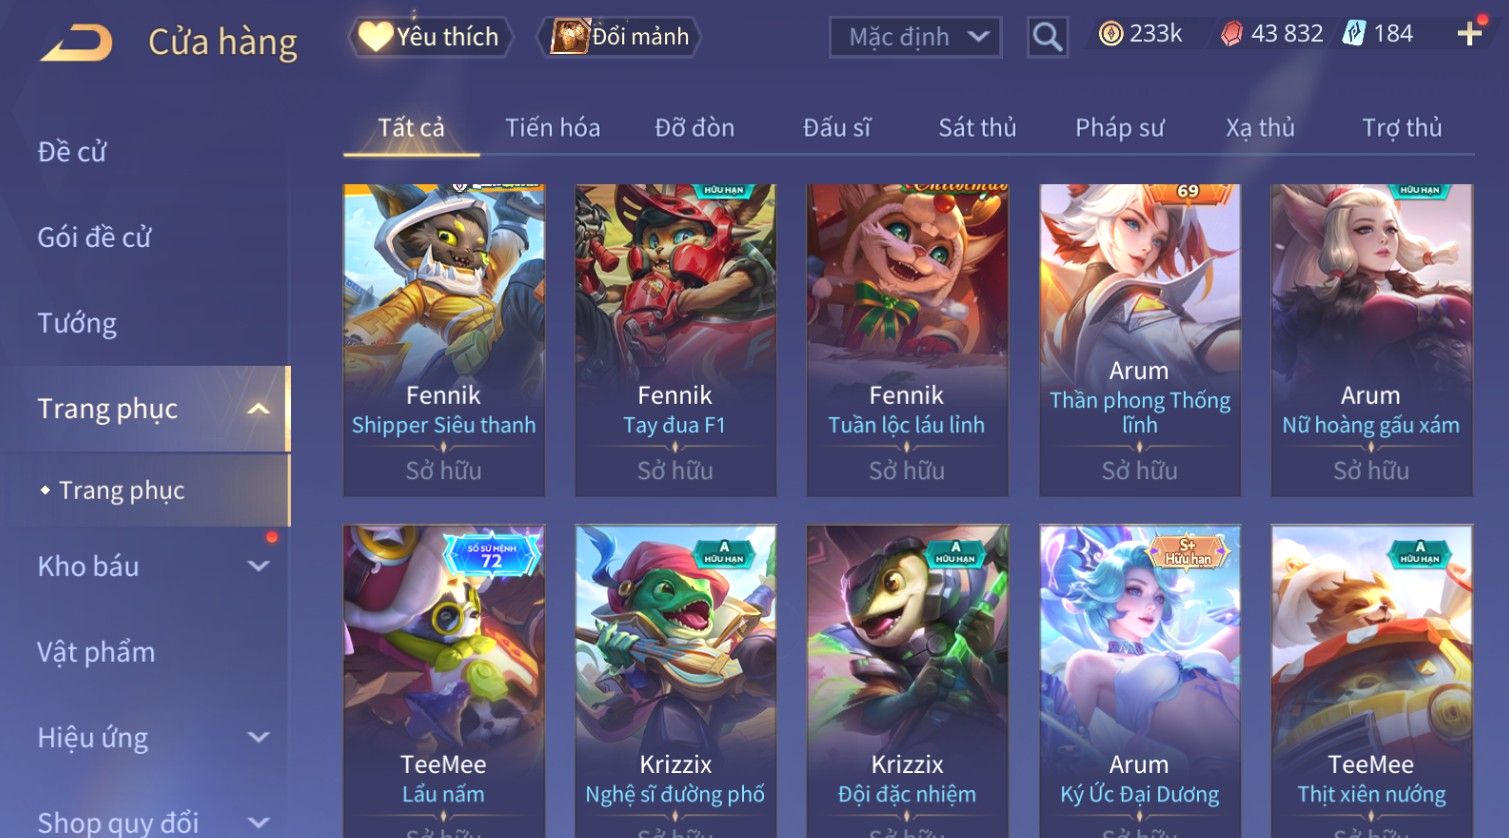Tap the gold coin currency icon
Image resolution: width=1509 pixels, height=838 pixels.
pyautogui.click(x=1111, y=34)
